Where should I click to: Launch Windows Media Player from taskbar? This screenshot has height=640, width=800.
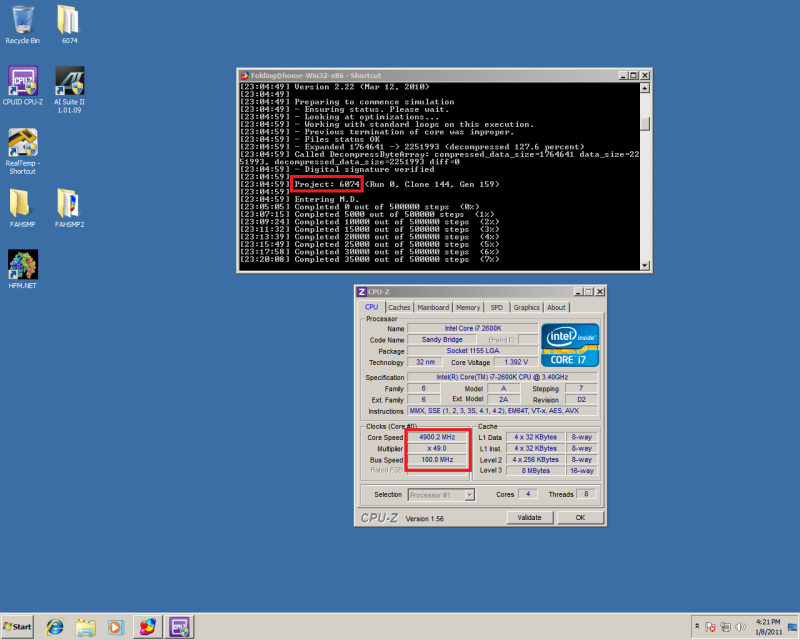116,627
